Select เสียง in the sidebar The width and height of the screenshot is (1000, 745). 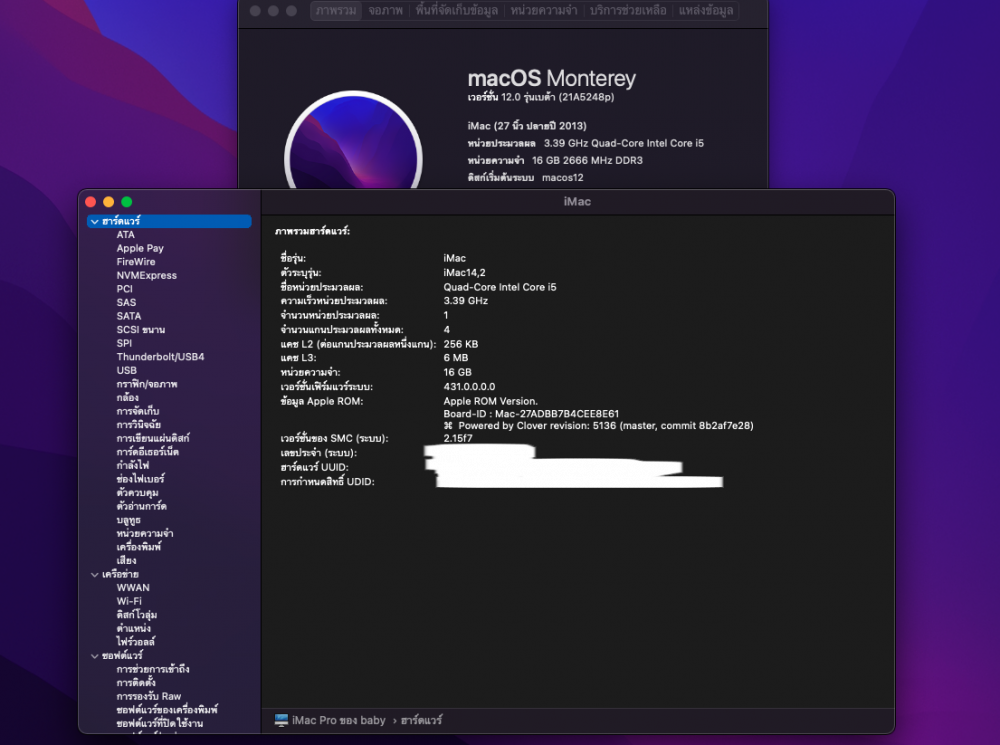click(126, 561)
